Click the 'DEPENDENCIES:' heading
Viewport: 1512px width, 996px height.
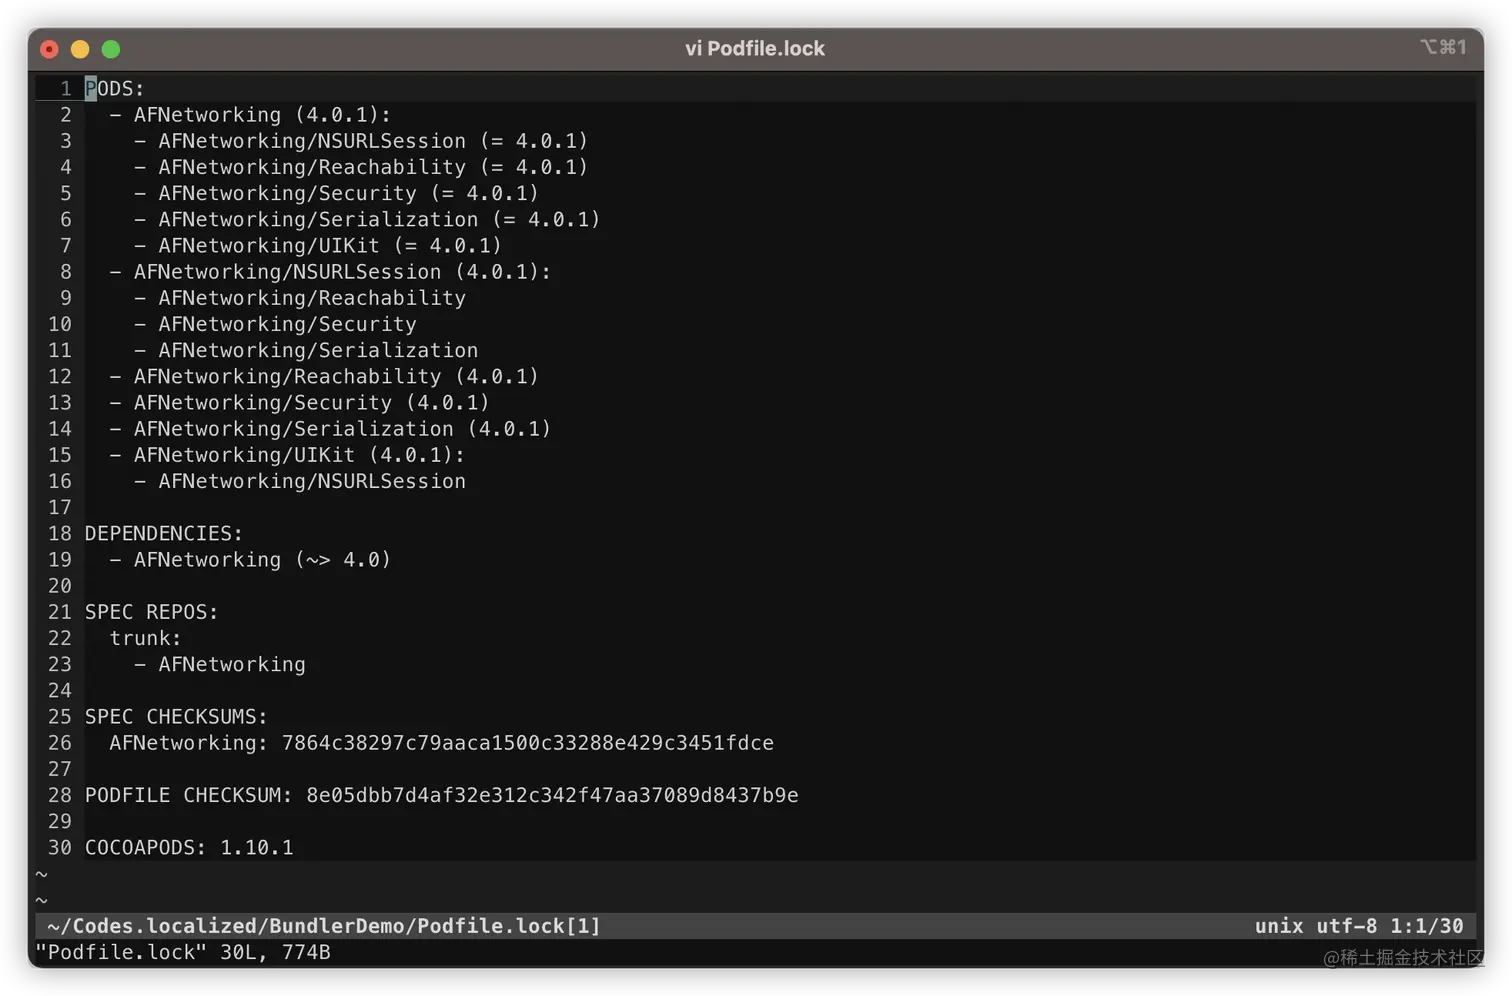(164, 533)
